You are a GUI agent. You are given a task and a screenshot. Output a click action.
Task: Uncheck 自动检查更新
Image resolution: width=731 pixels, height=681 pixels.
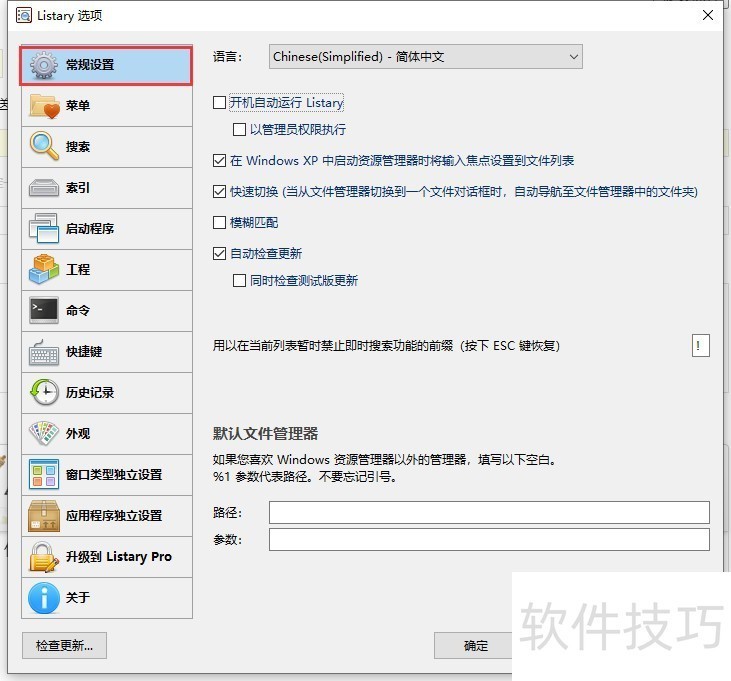pos(219,254)
